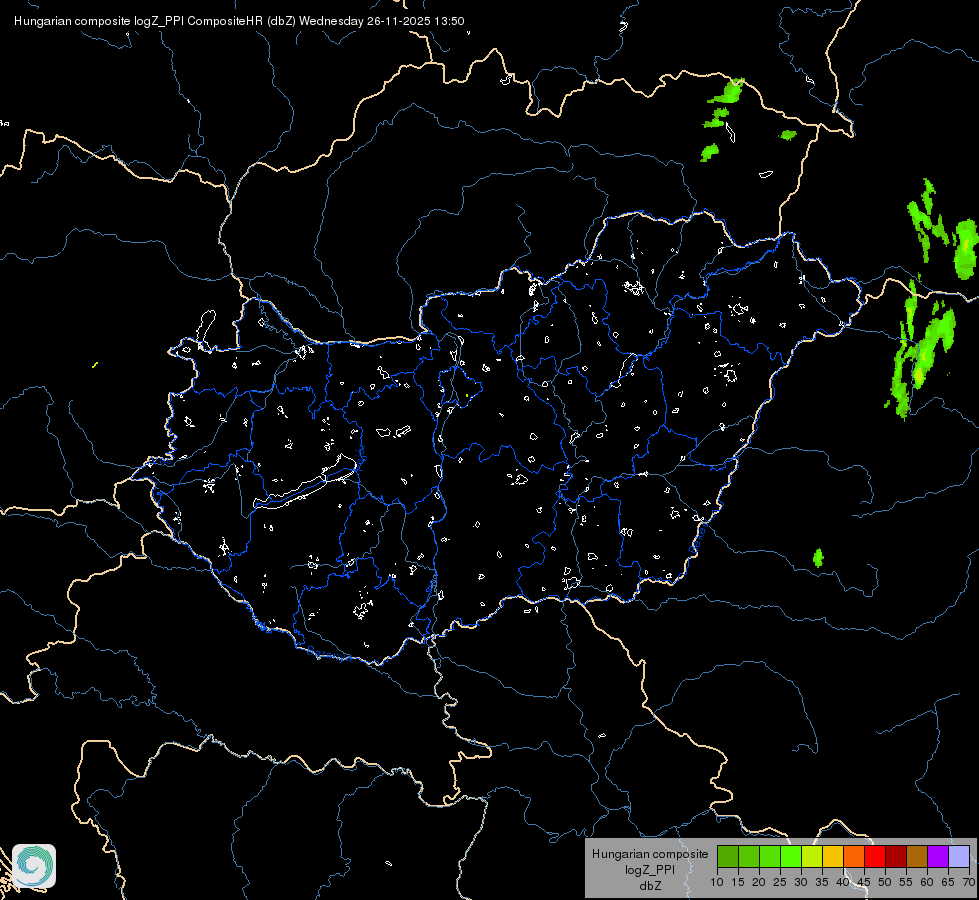Select the 55–60 dBZ brown swatch
Screen dimensions: 979x900
click(x=917, y=856)
